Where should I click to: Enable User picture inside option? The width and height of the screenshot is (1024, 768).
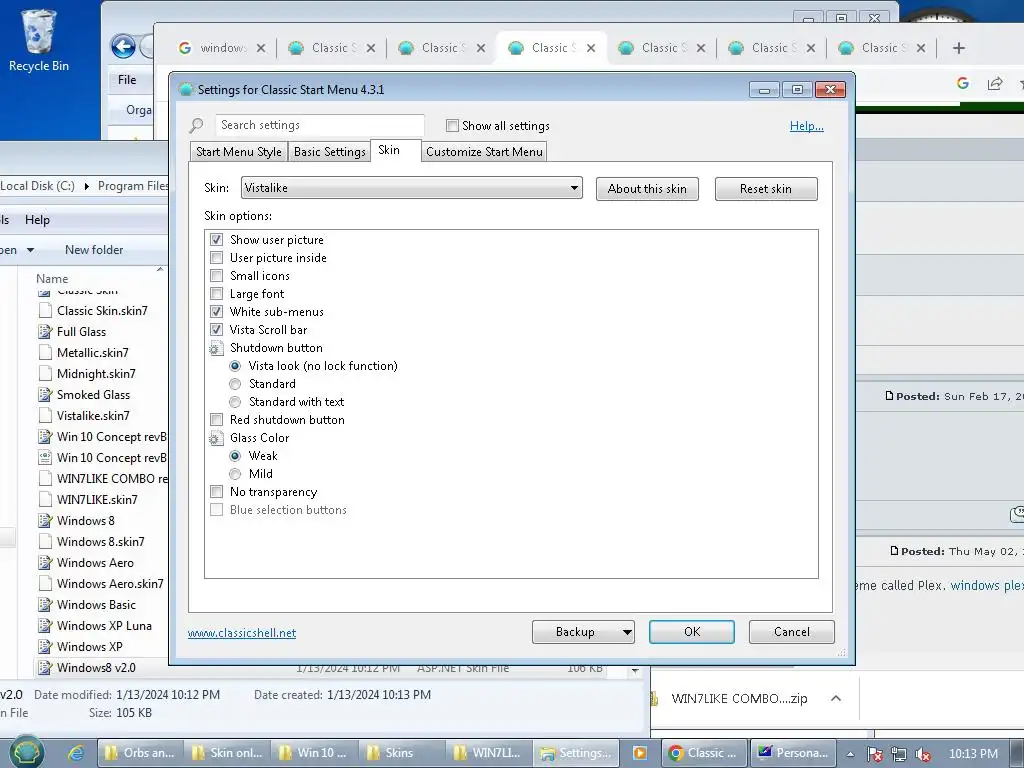click(216, 258)
